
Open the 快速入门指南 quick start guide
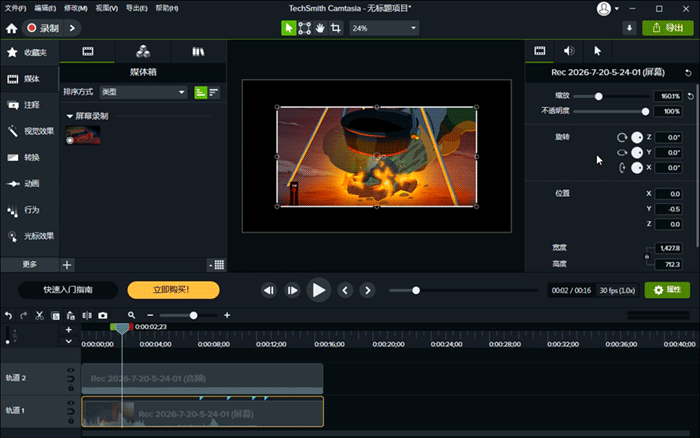[68, 290]
